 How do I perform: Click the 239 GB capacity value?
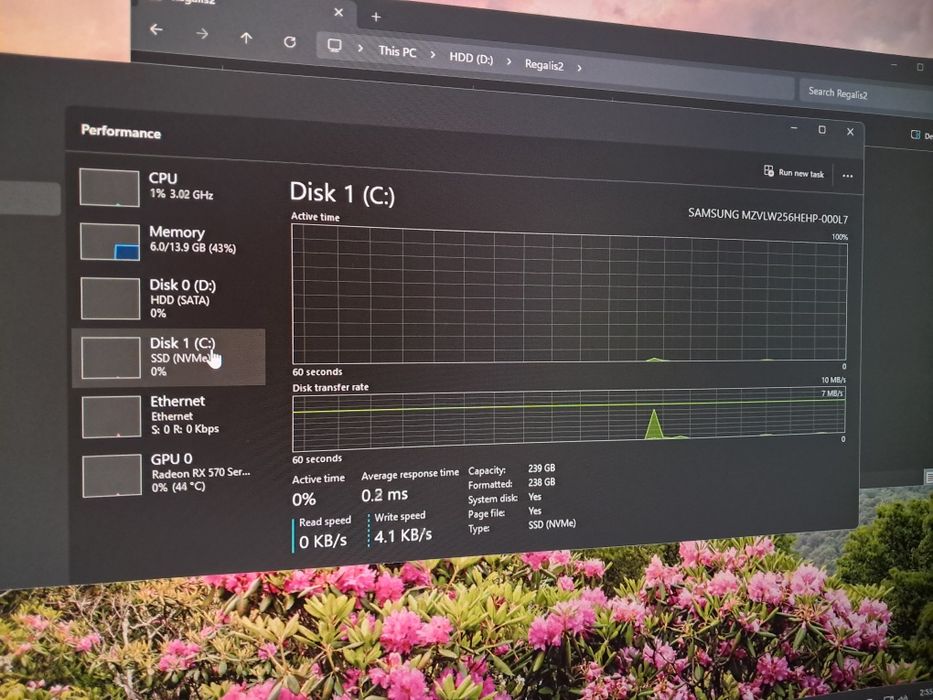pos(541,468)
